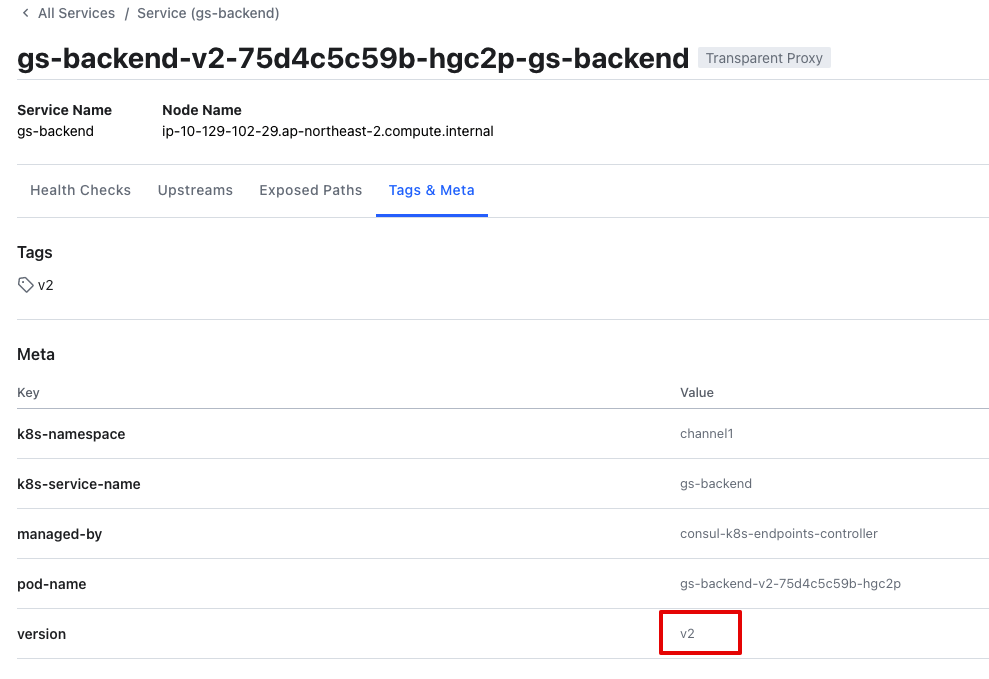Viewport: 989px width, 679px height.
Task: Click the Value column header
Action: point(697,393)
